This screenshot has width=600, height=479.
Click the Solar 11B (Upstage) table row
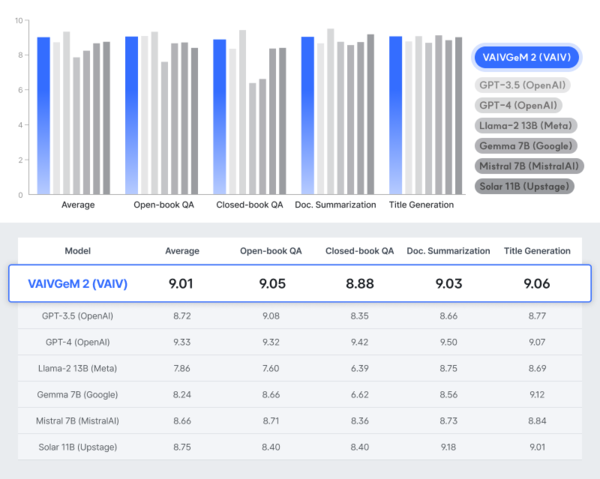(x=300, y=447)
